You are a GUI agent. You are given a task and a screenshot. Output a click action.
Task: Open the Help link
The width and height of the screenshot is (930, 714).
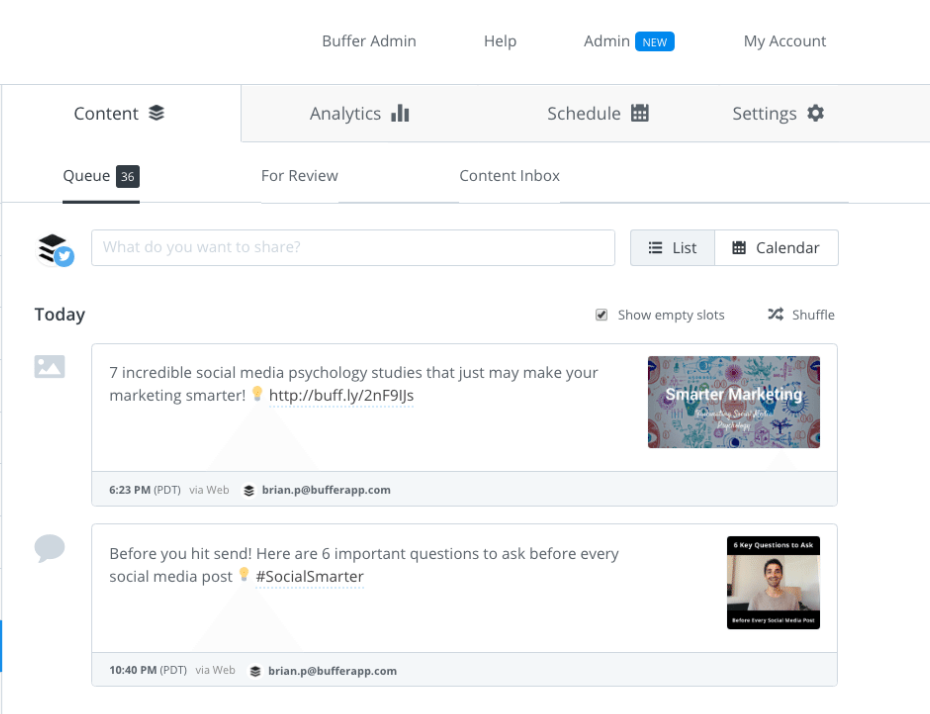500,41
